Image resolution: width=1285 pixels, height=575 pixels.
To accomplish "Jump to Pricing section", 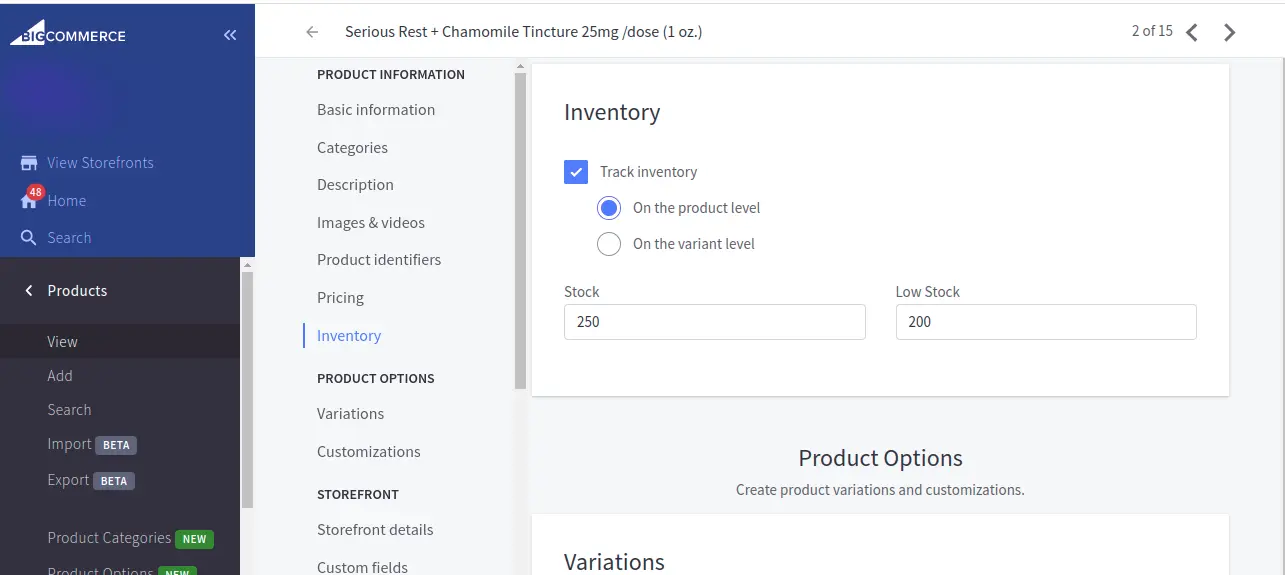I will coord(340,298).
